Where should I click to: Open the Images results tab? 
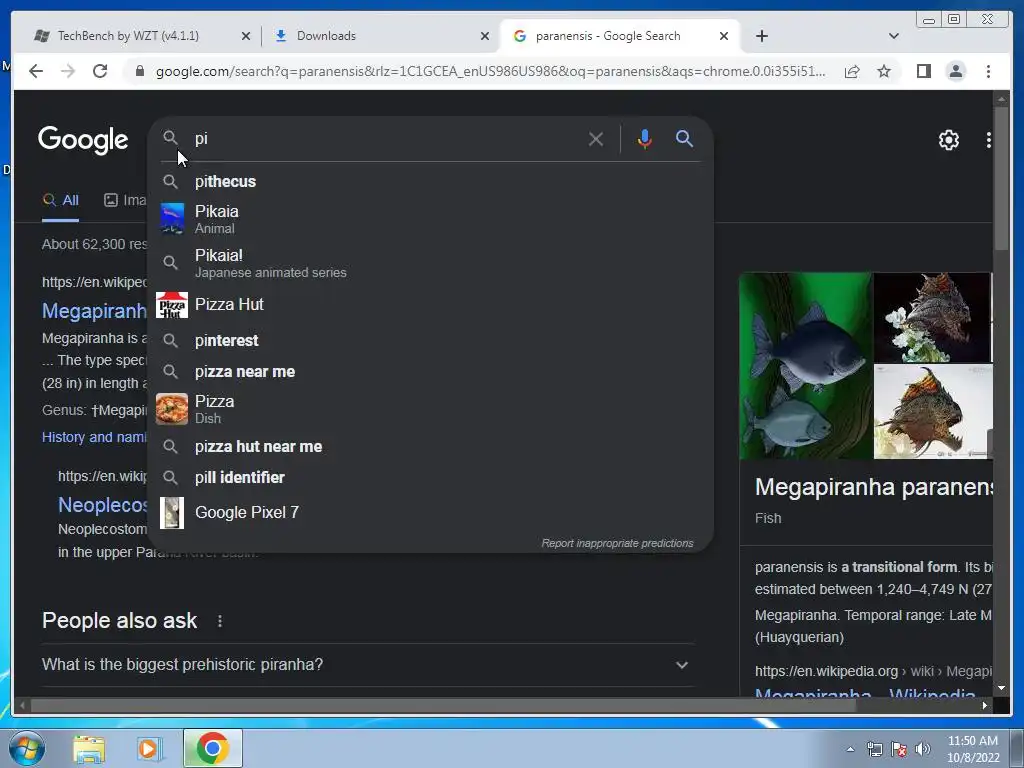(125, 200)
